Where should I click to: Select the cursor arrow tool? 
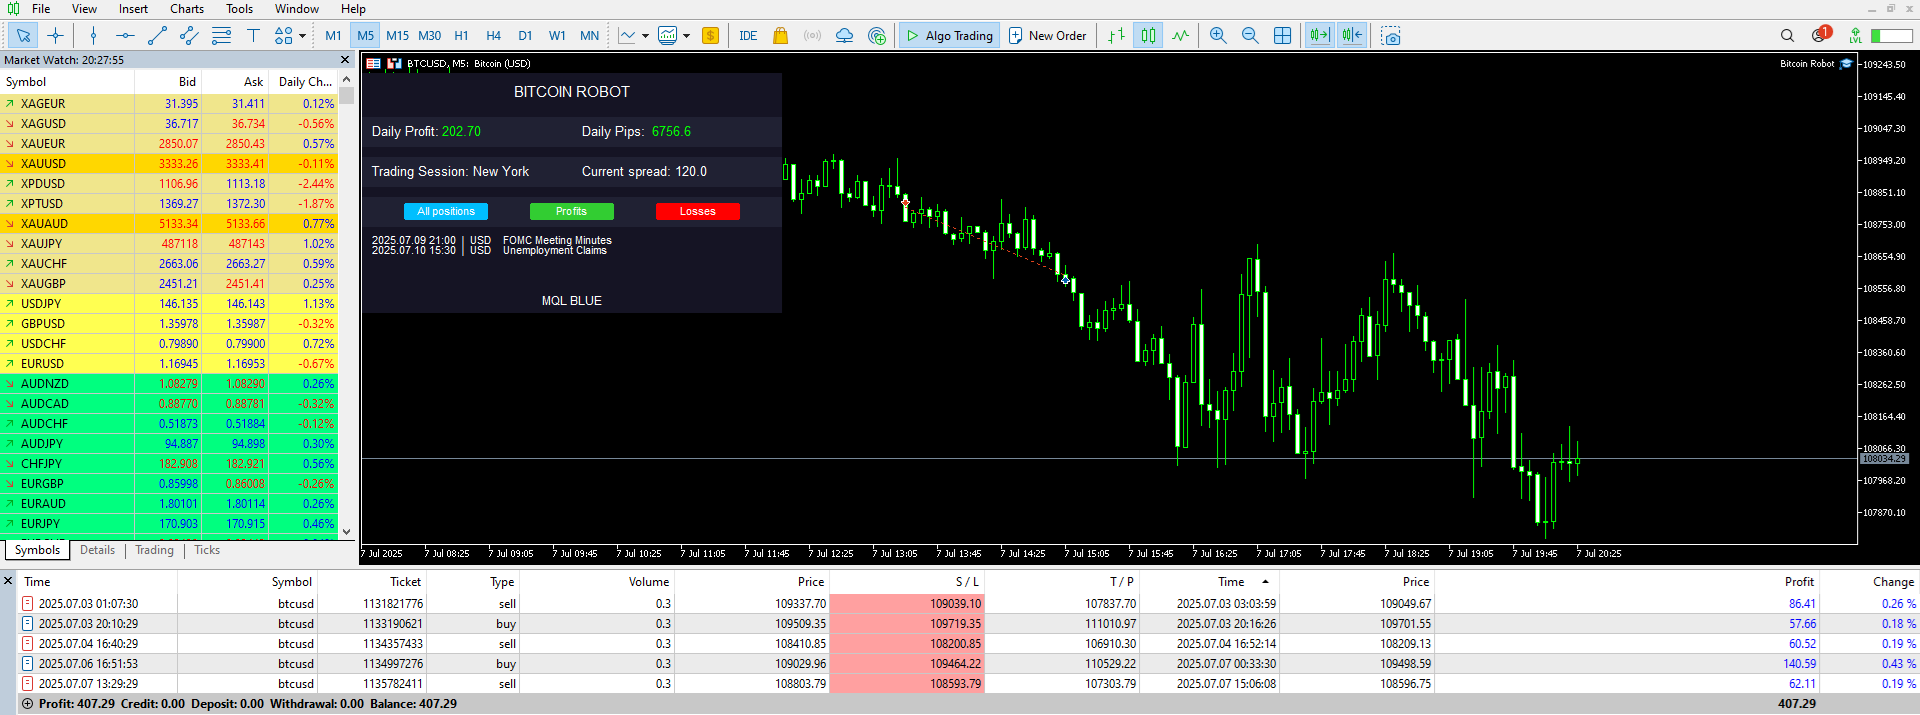click(x=23, y=36)
